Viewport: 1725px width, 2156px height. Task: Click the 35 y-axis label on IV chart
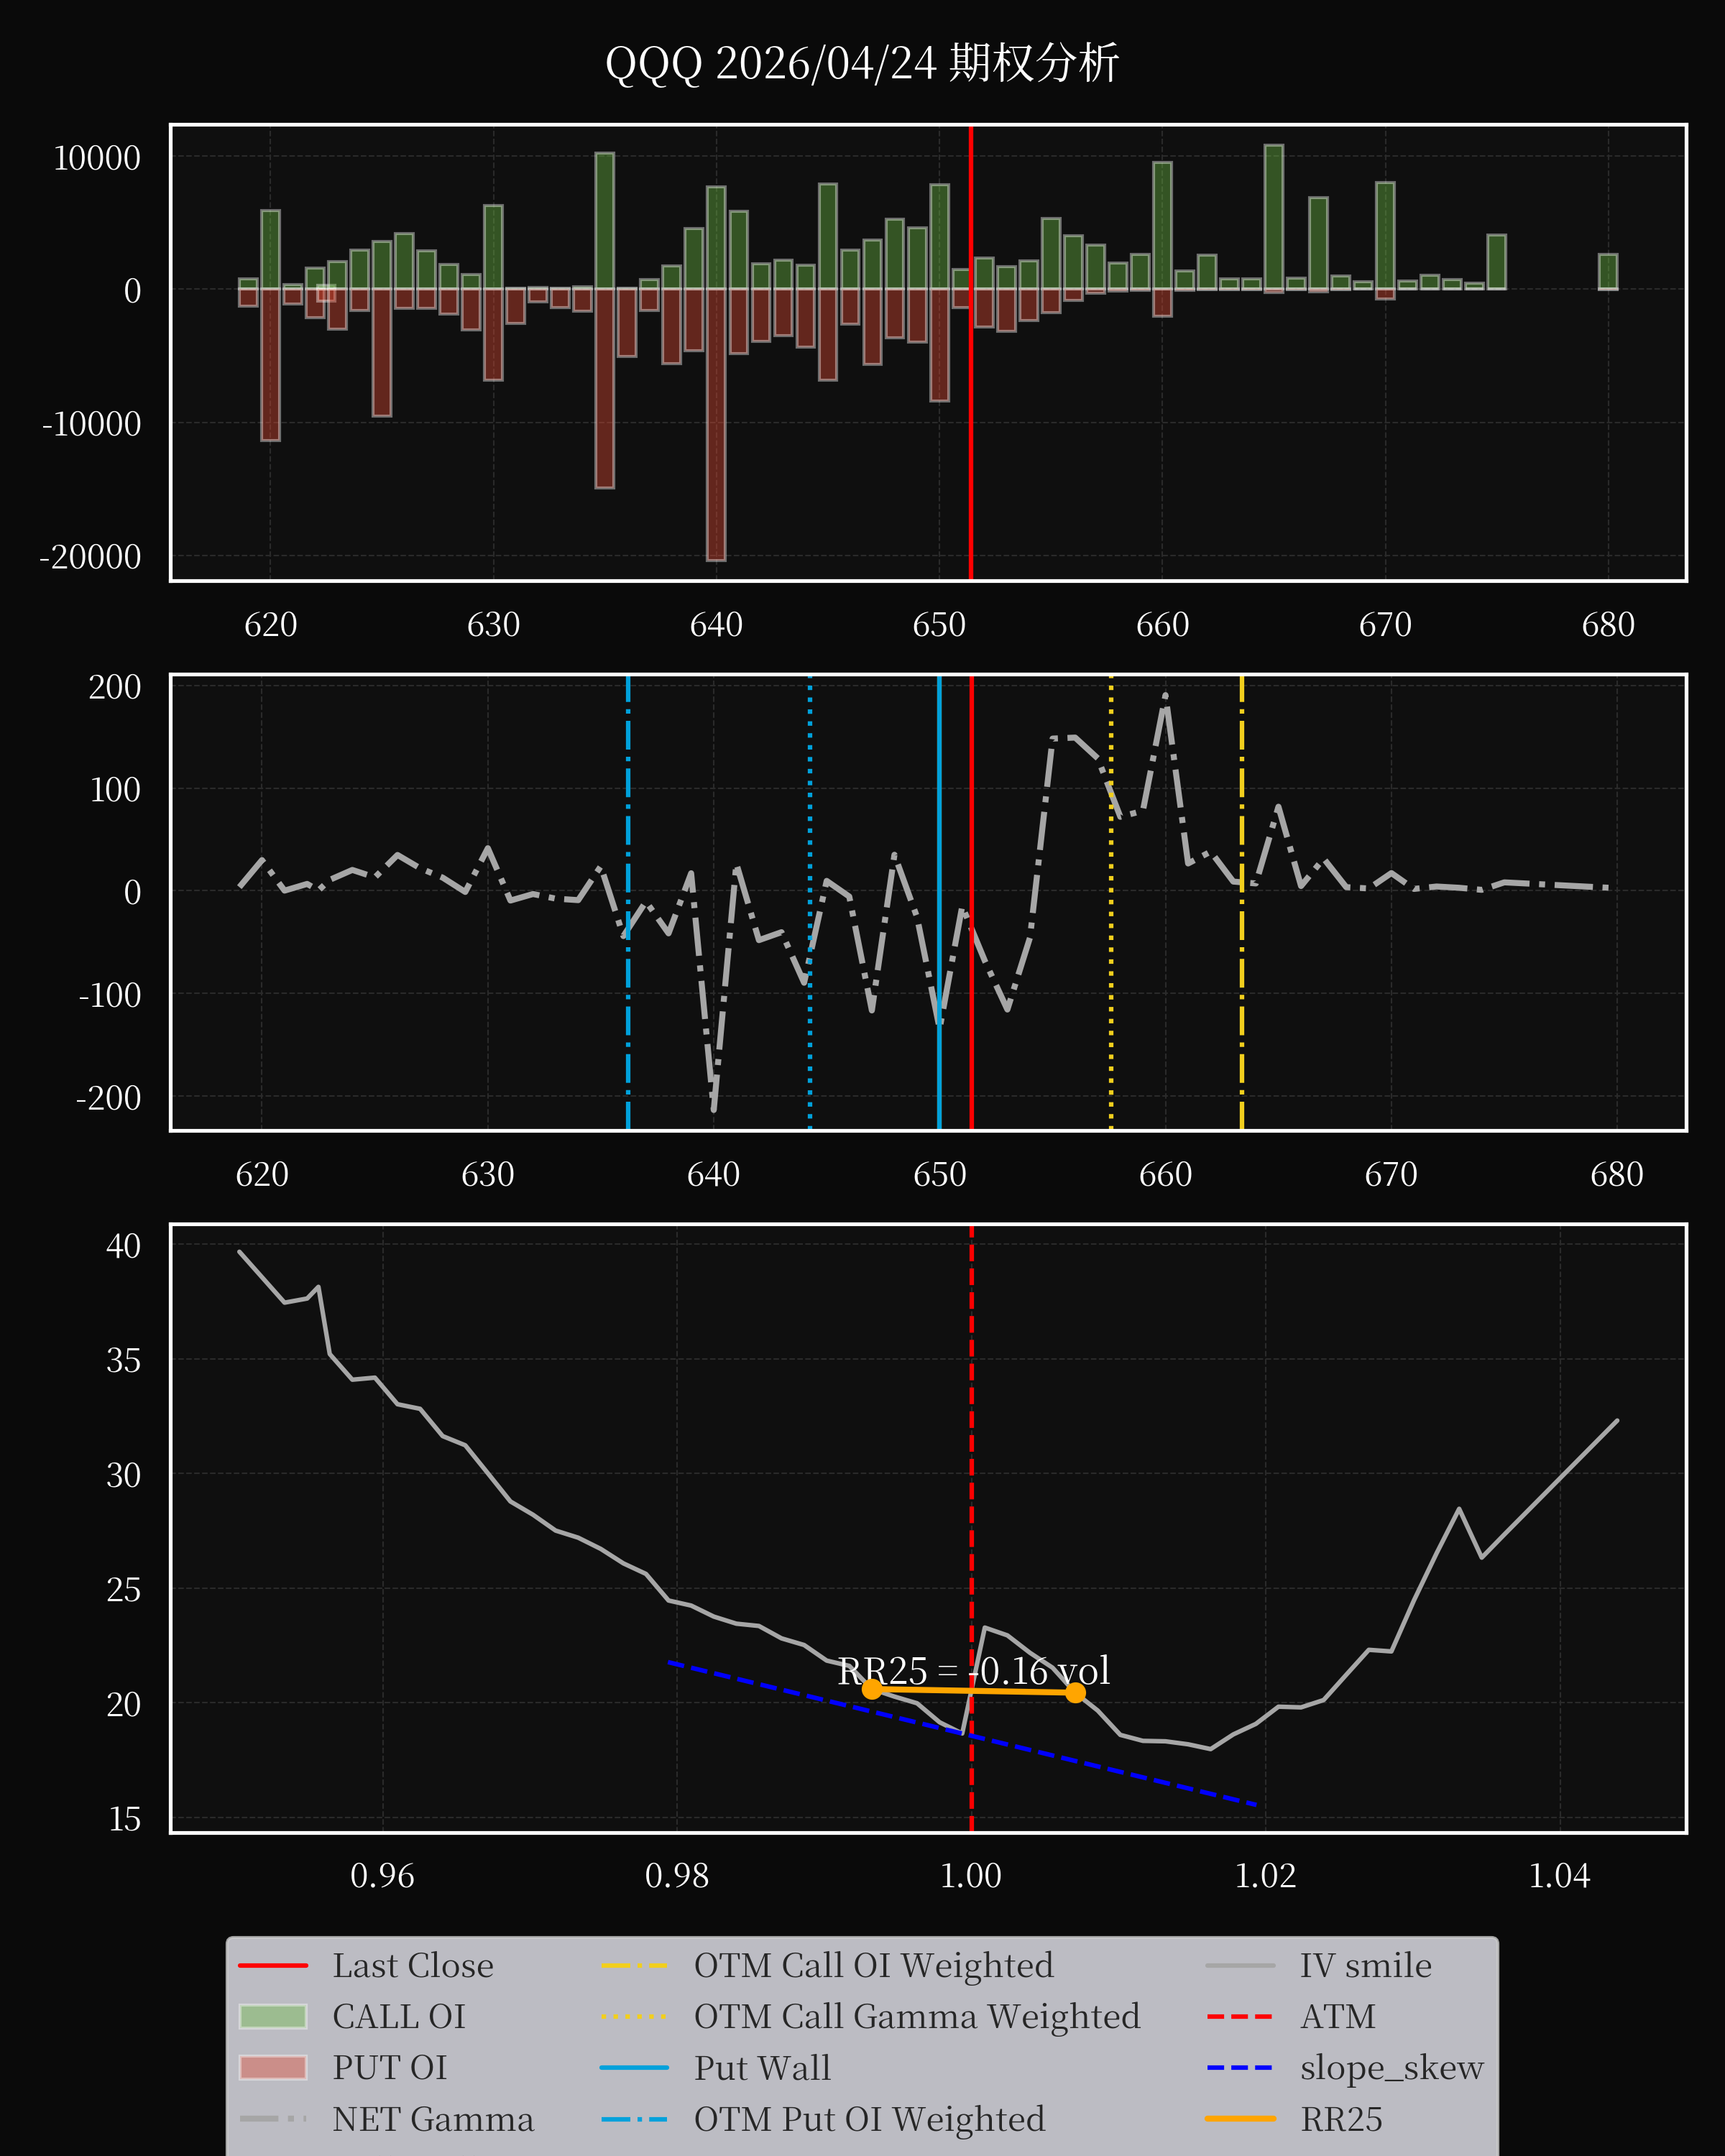click(x=124, y=1361)
